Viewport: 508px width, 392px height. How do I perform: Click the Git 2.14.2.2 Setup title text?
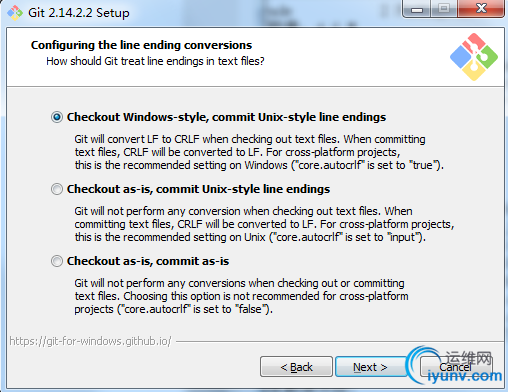click(79, 13)
